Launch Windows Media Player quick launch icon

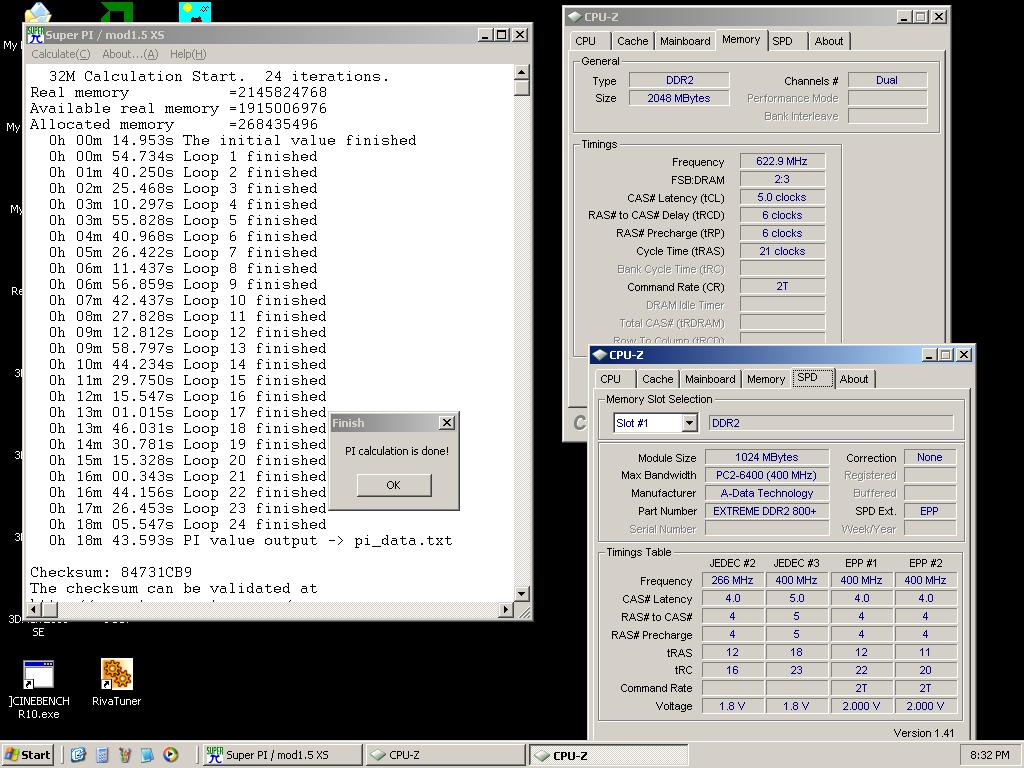[170, 755]
